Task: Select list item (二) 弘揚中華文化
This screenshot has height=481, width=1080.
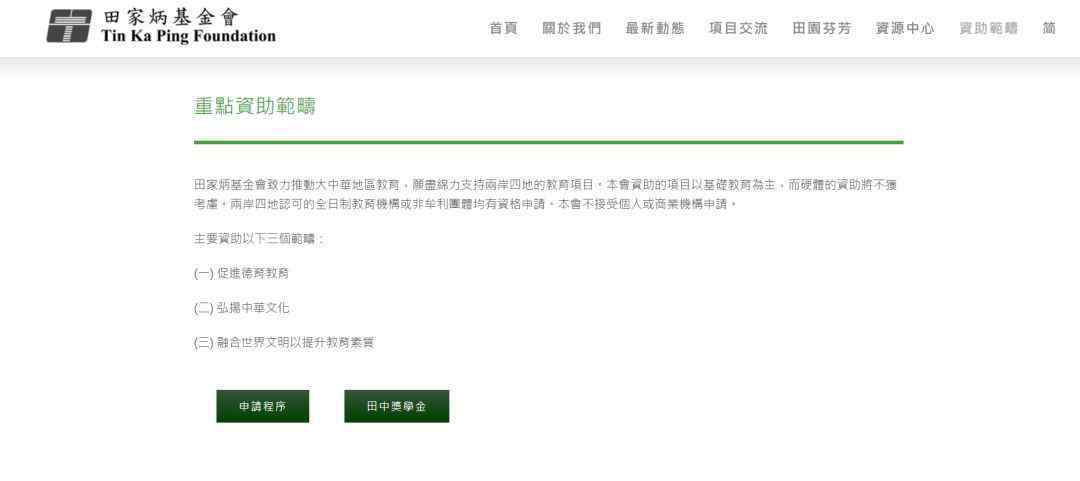Action: 241,308
